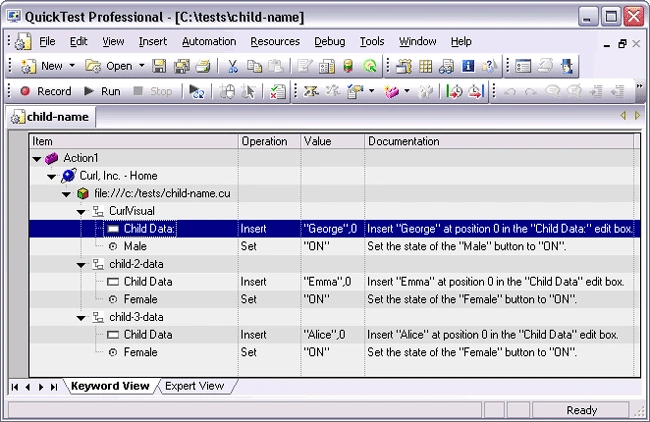650x422 pixels.
Task: Show more toolbar buttons via chevron
Action: [639, 86]
